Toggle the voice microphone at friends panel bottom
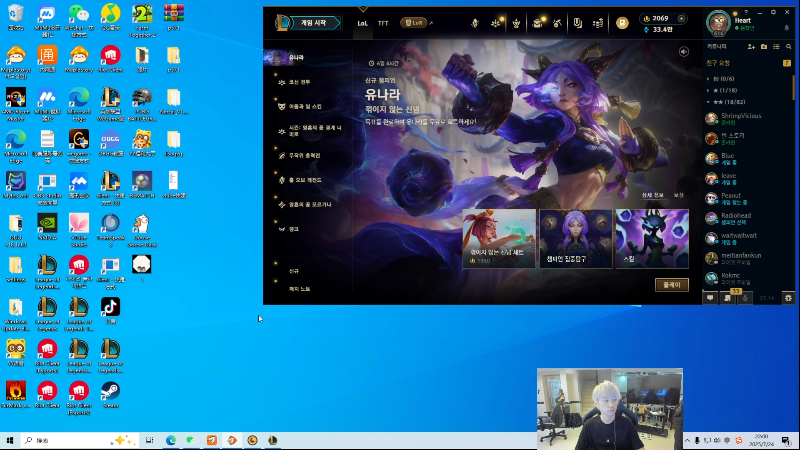 pyautogui.click(x=745, y=298)
